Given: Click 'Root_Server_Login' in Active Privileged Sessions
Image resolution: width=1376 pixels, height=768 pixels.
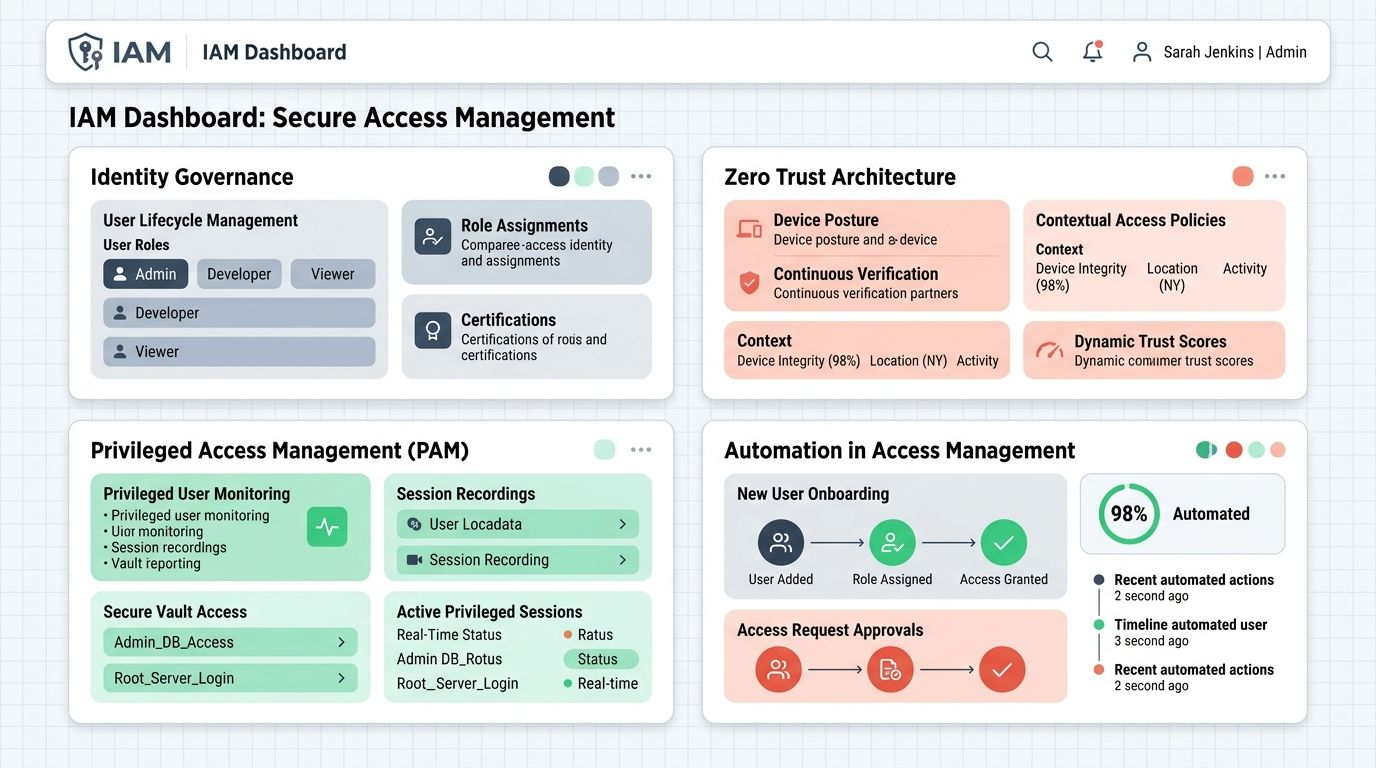Looking at the screenshot, I should [x=458, y=684].
